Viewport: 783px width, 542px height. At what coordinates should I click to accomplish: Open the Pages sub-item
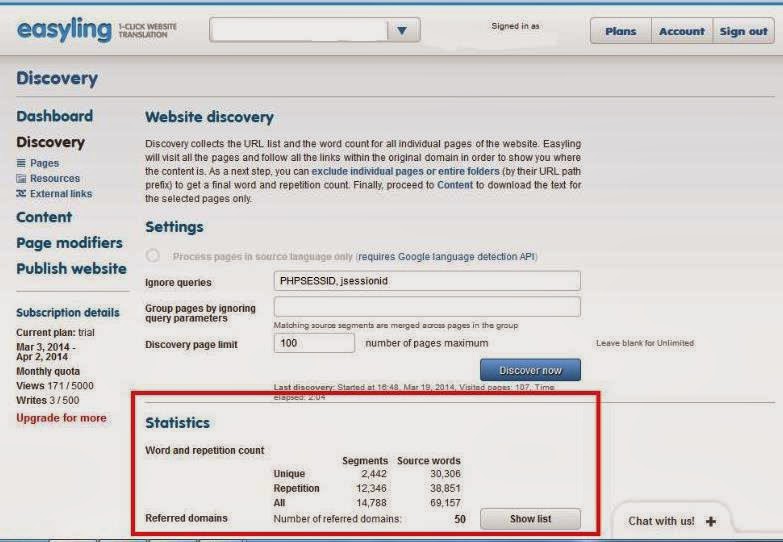(x=44, y=163)
